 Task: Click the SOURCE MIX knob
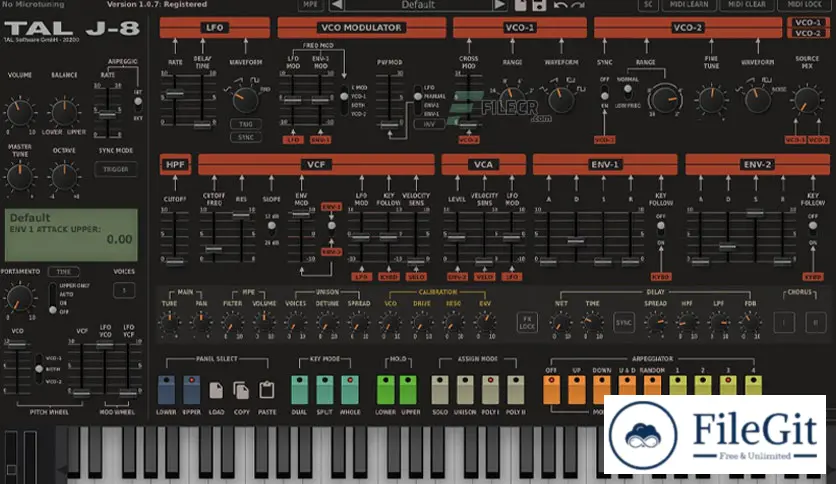[807, 100]
